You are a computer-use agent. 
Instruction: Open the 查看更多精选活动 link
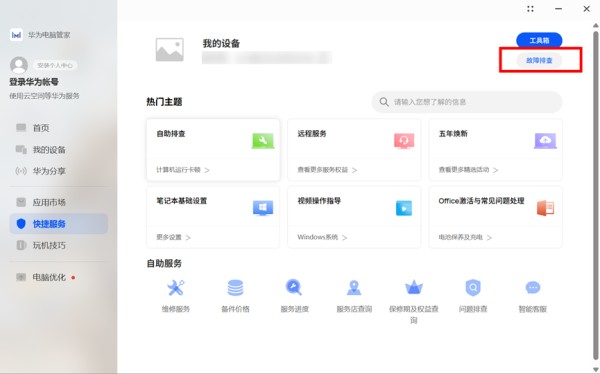tap(468, 170)
